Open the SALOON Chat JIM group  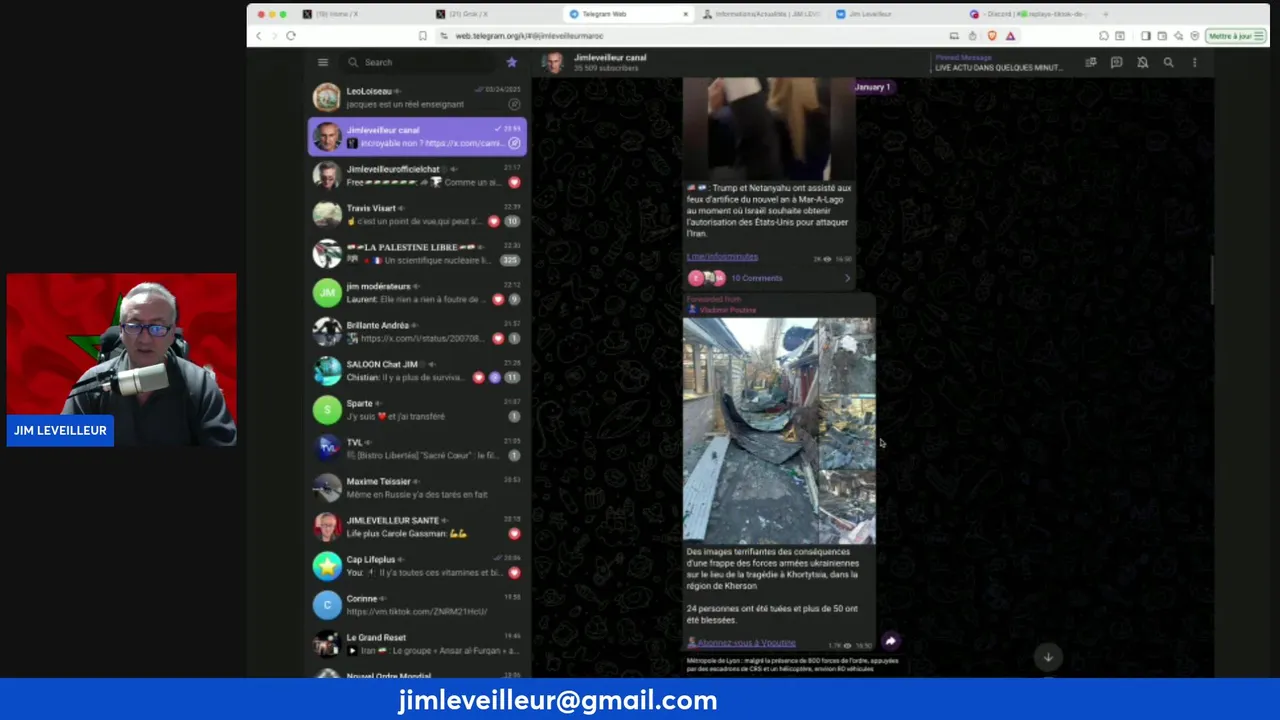tap(417, 370)
